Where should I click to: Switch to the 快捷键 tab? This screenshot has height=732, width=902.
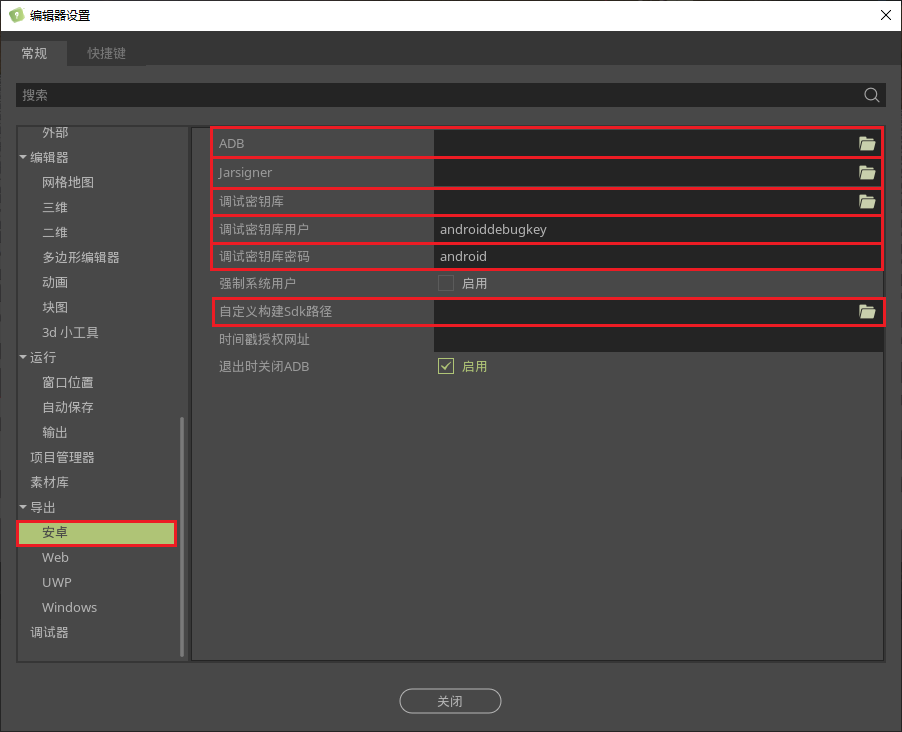pyautogui.click(x=106, y=53)
